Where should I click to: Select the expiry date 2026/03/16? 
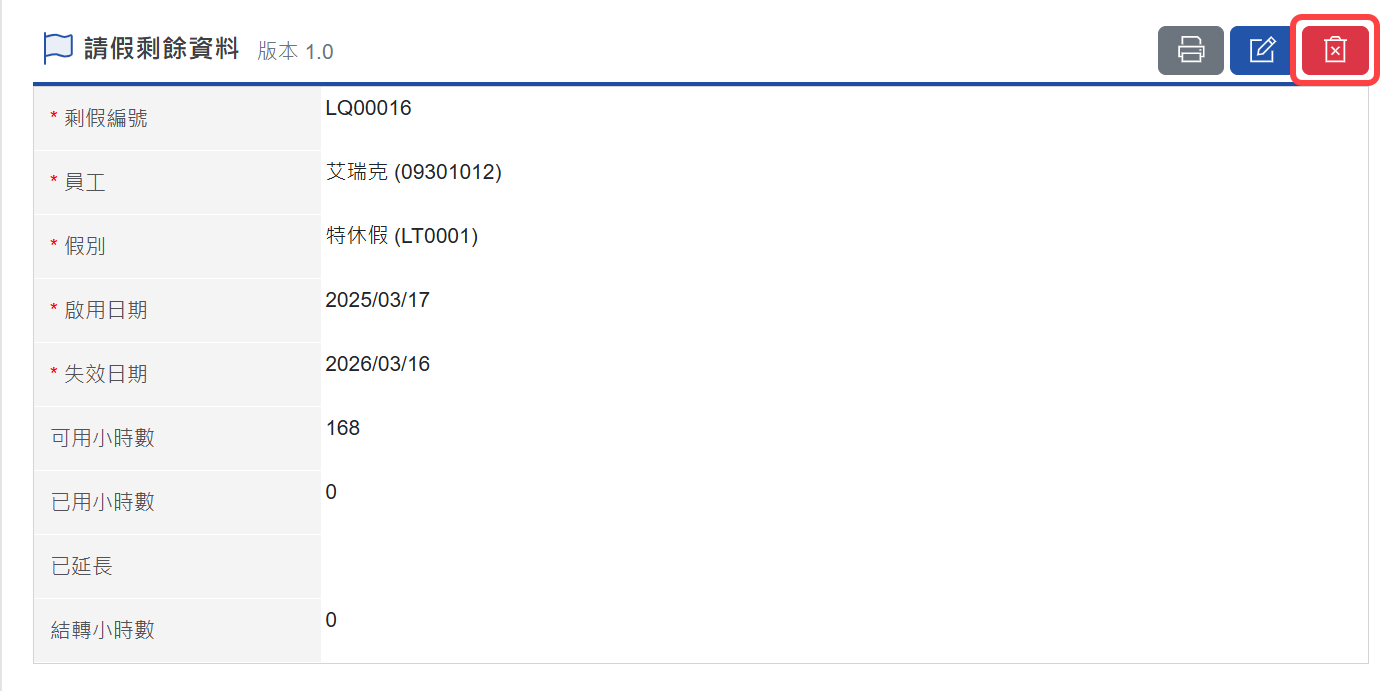click(x=377, y=364)
